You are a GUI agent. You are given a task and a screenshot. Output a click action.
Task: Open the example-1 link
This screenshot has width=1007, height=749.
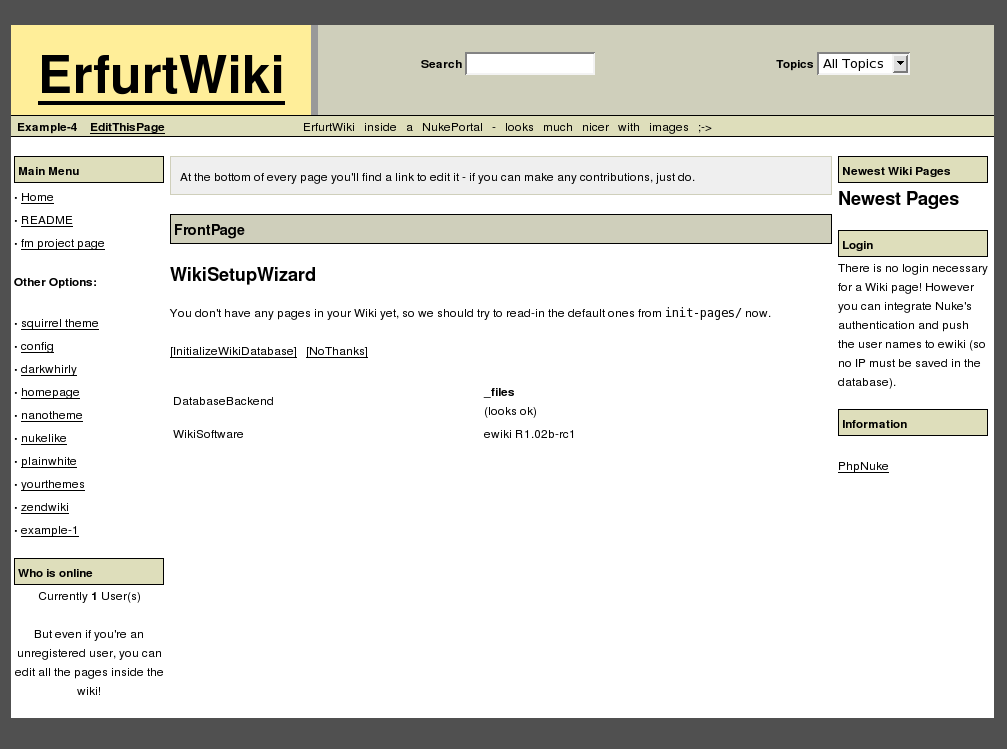pyautogui.click(x=49, y=530)
